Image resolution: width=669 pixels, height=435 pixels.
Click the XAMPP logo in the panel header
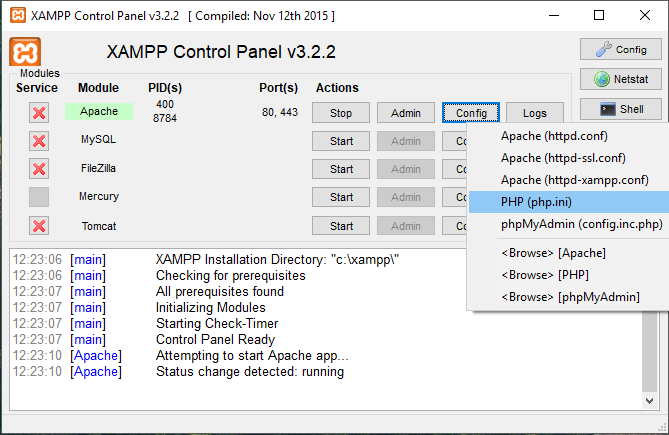[25, 52]
